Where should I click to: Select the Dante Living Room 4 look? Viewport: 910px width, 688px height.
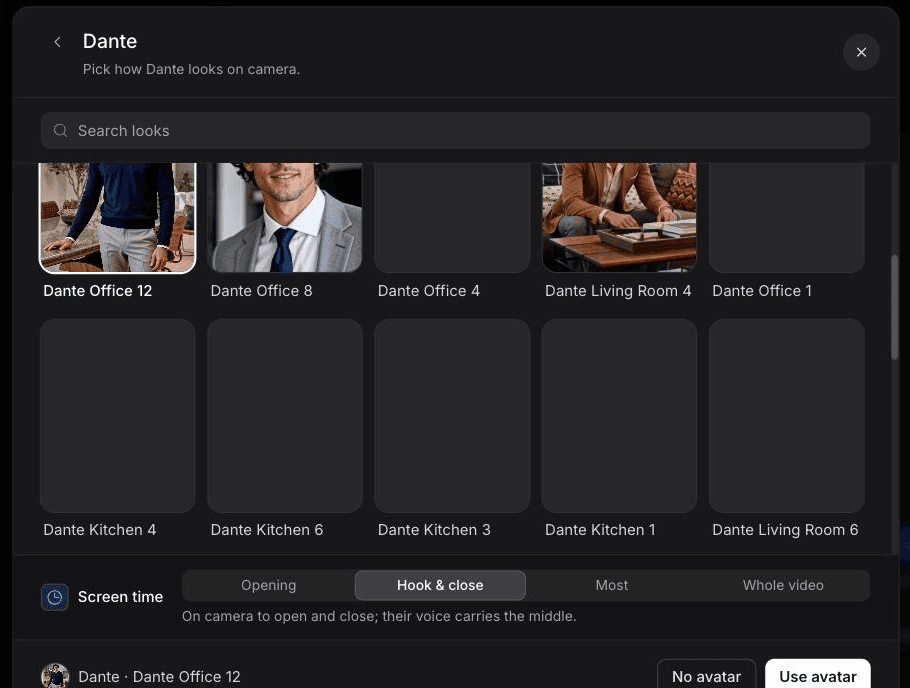click(x=619, y=218)
